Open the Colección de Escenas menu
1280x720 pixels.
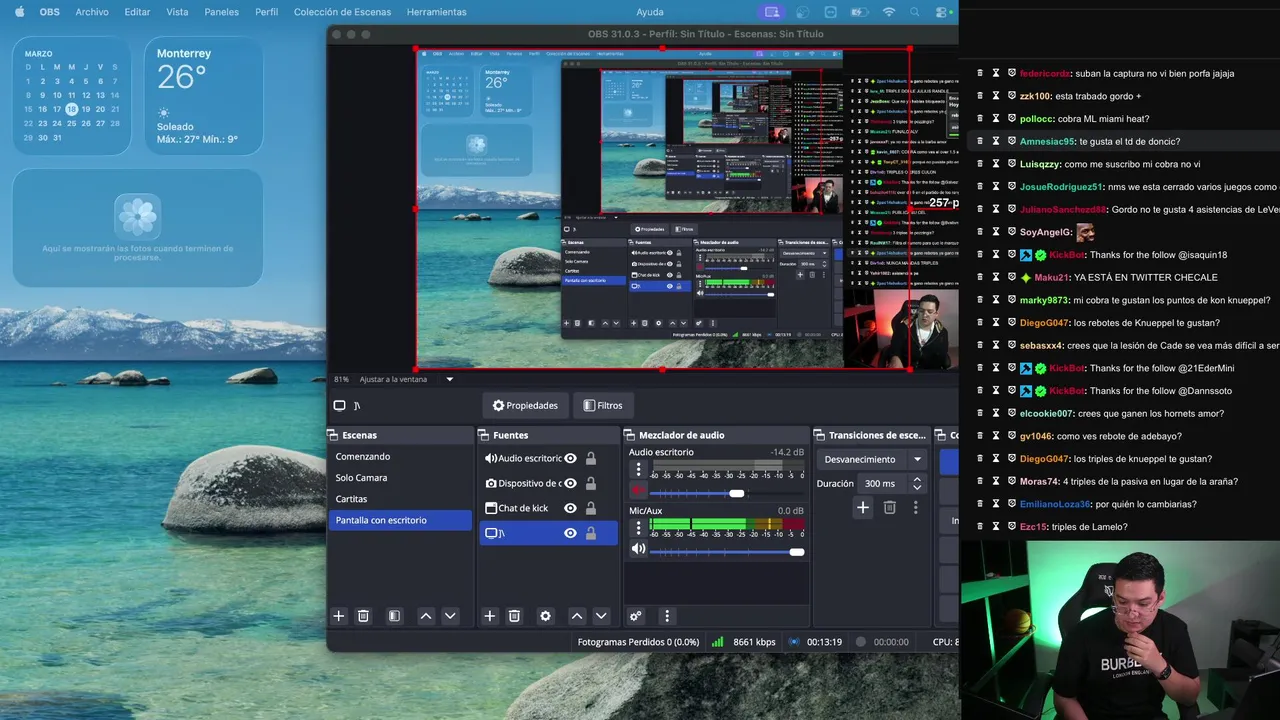coord(342,12)
